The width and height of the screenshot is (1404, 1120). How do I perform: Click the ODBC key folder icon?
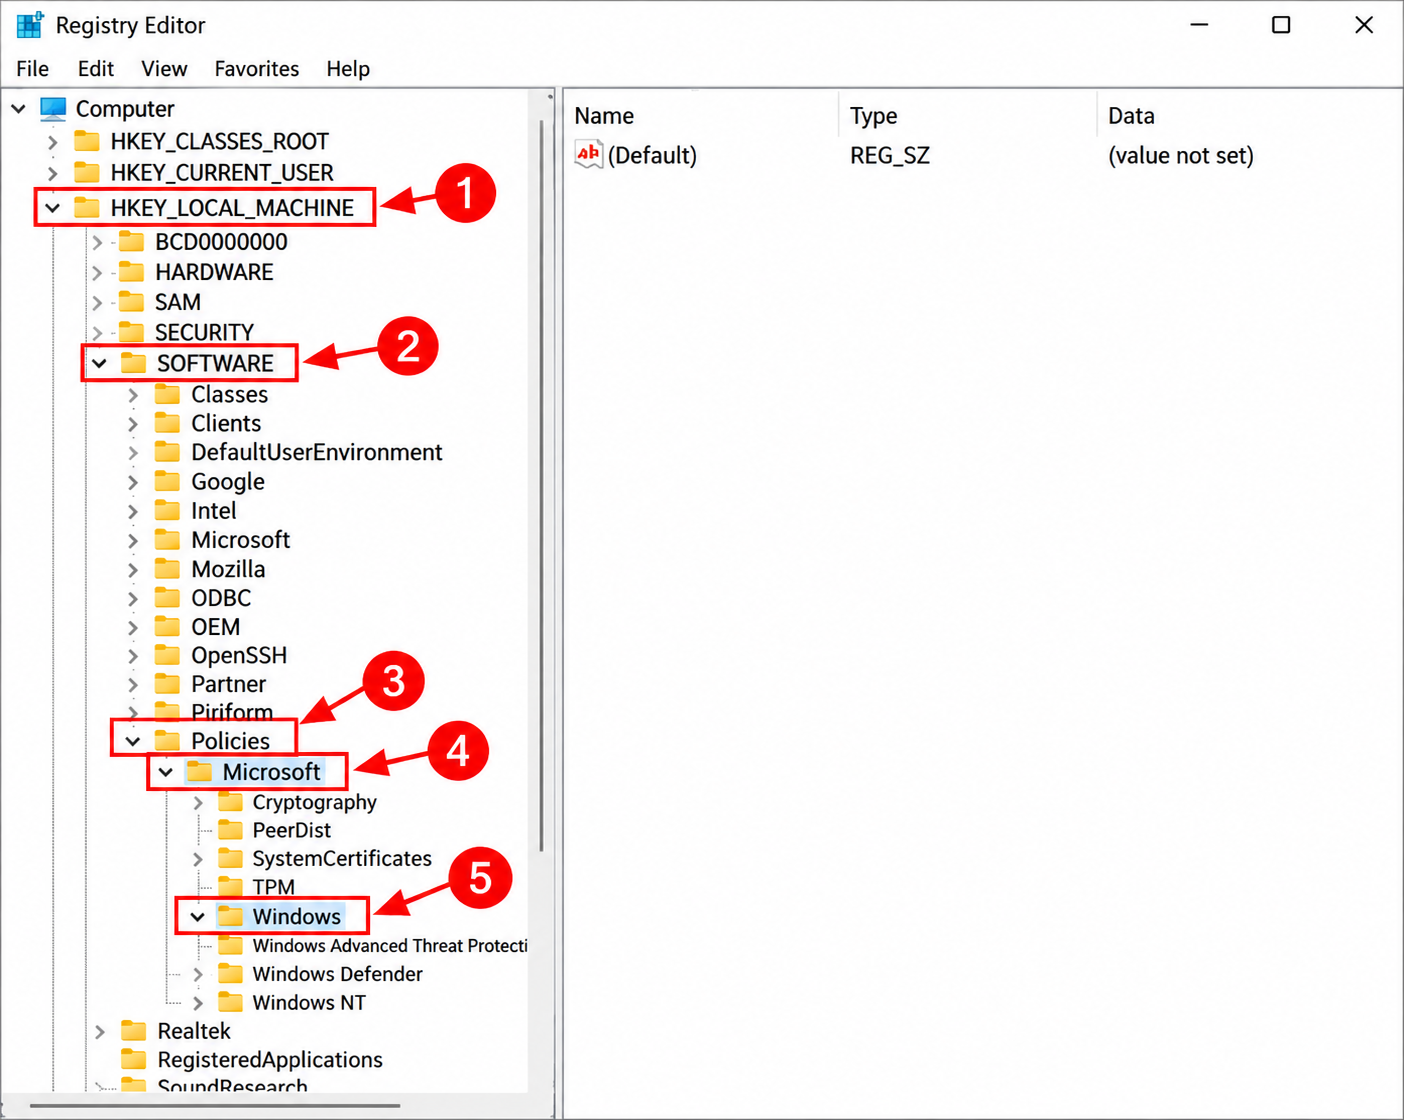(167, 598)
